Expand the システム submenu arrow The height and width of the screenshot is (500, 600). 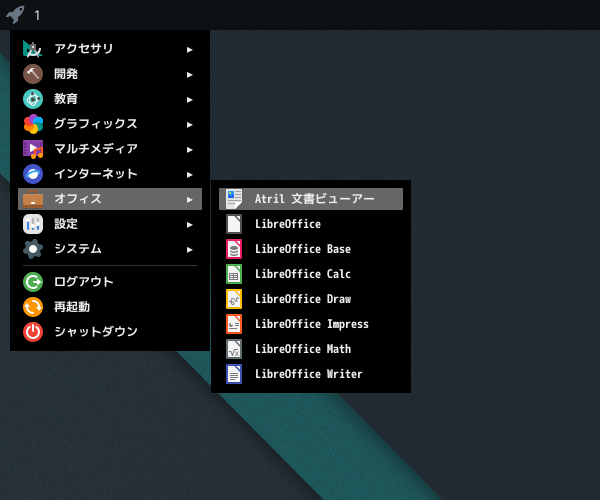pyautogui.click(x=189, y=250)
